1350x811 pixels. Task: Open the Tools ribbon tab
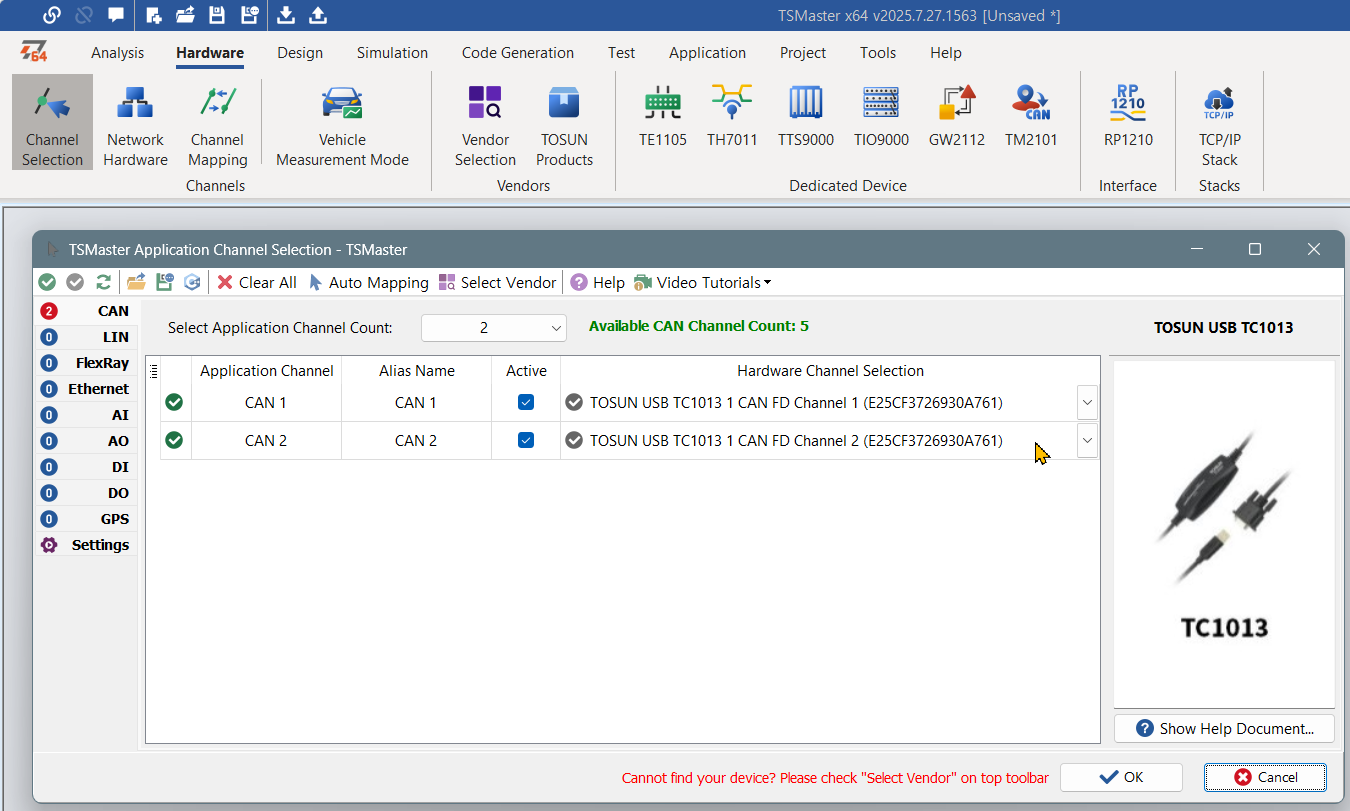tap(878, 53)
